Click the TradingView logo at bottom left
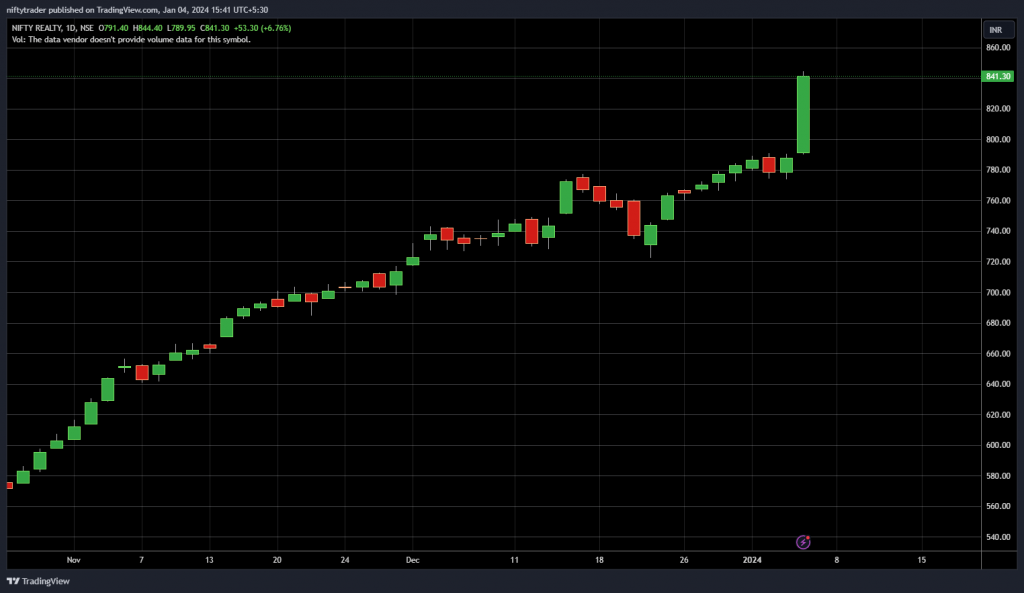Screen dimensions: 1024x593 [x=38, y=581]
